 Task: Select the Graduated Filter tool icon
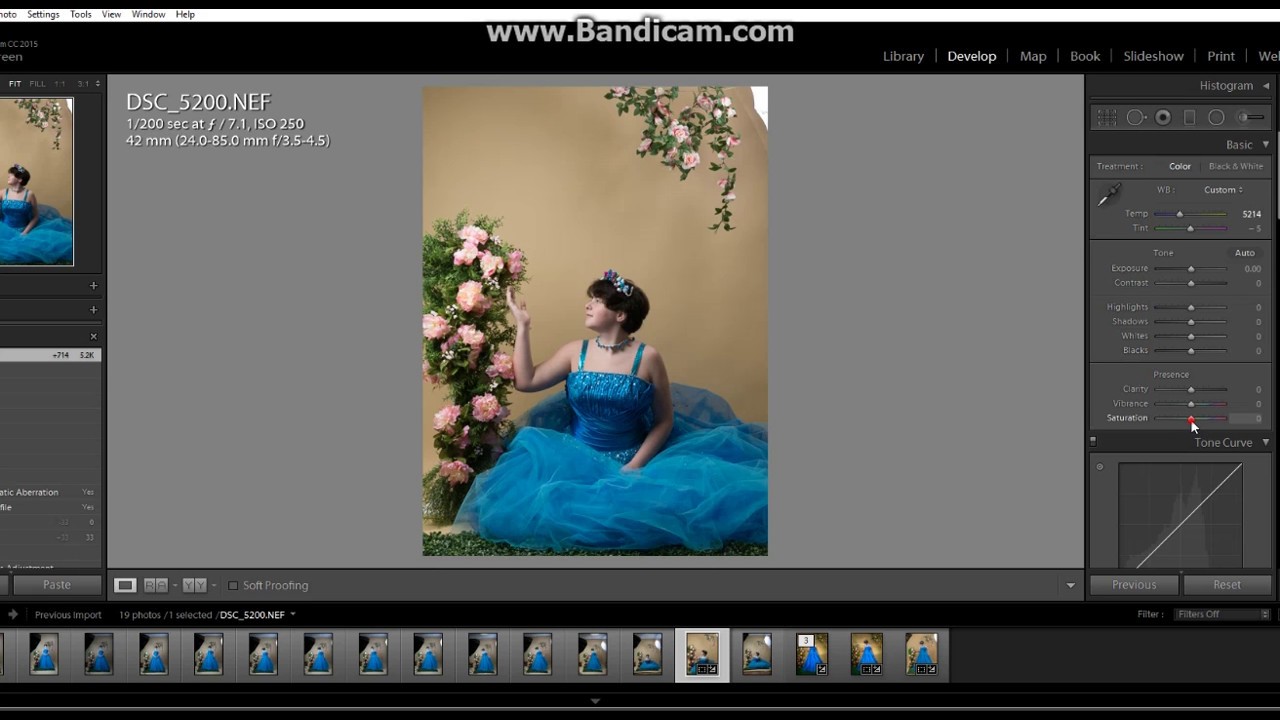1189,118
